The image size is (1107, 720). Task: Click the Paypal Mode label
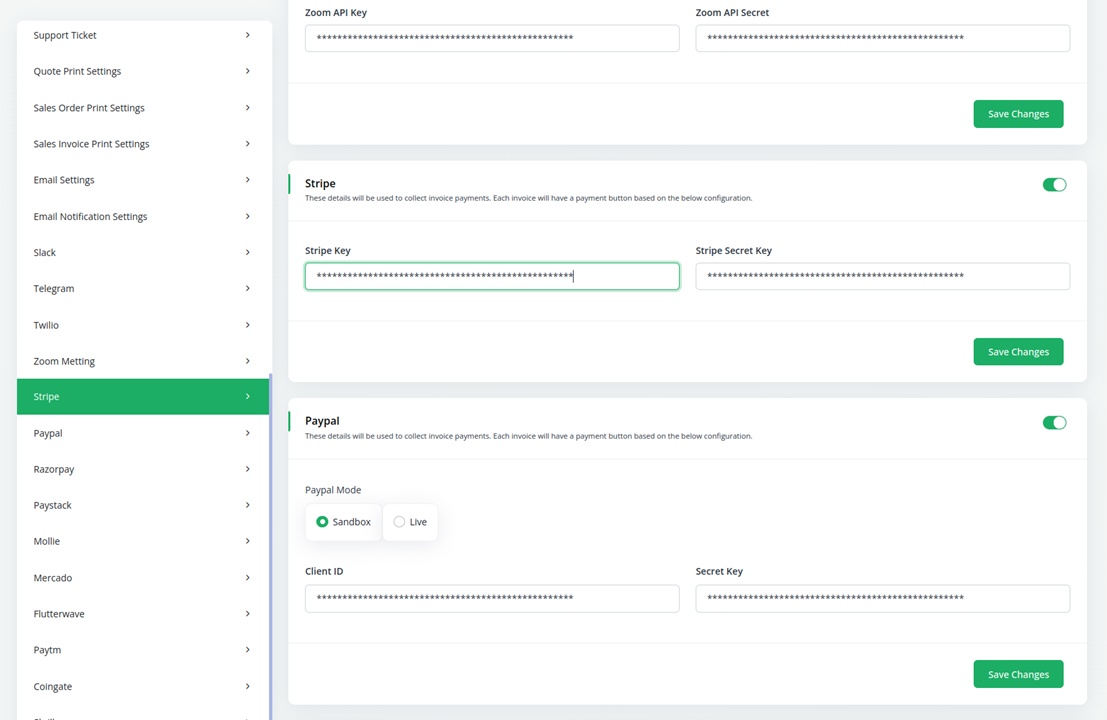coord(333,490)
